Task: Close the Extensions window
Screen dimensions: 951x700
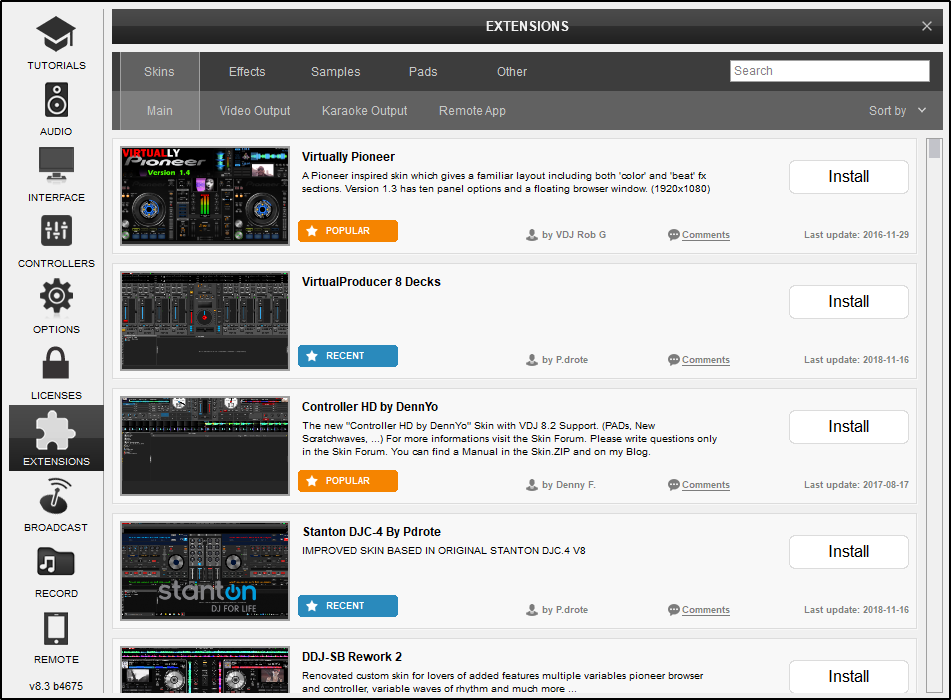Action: point(927,26)
